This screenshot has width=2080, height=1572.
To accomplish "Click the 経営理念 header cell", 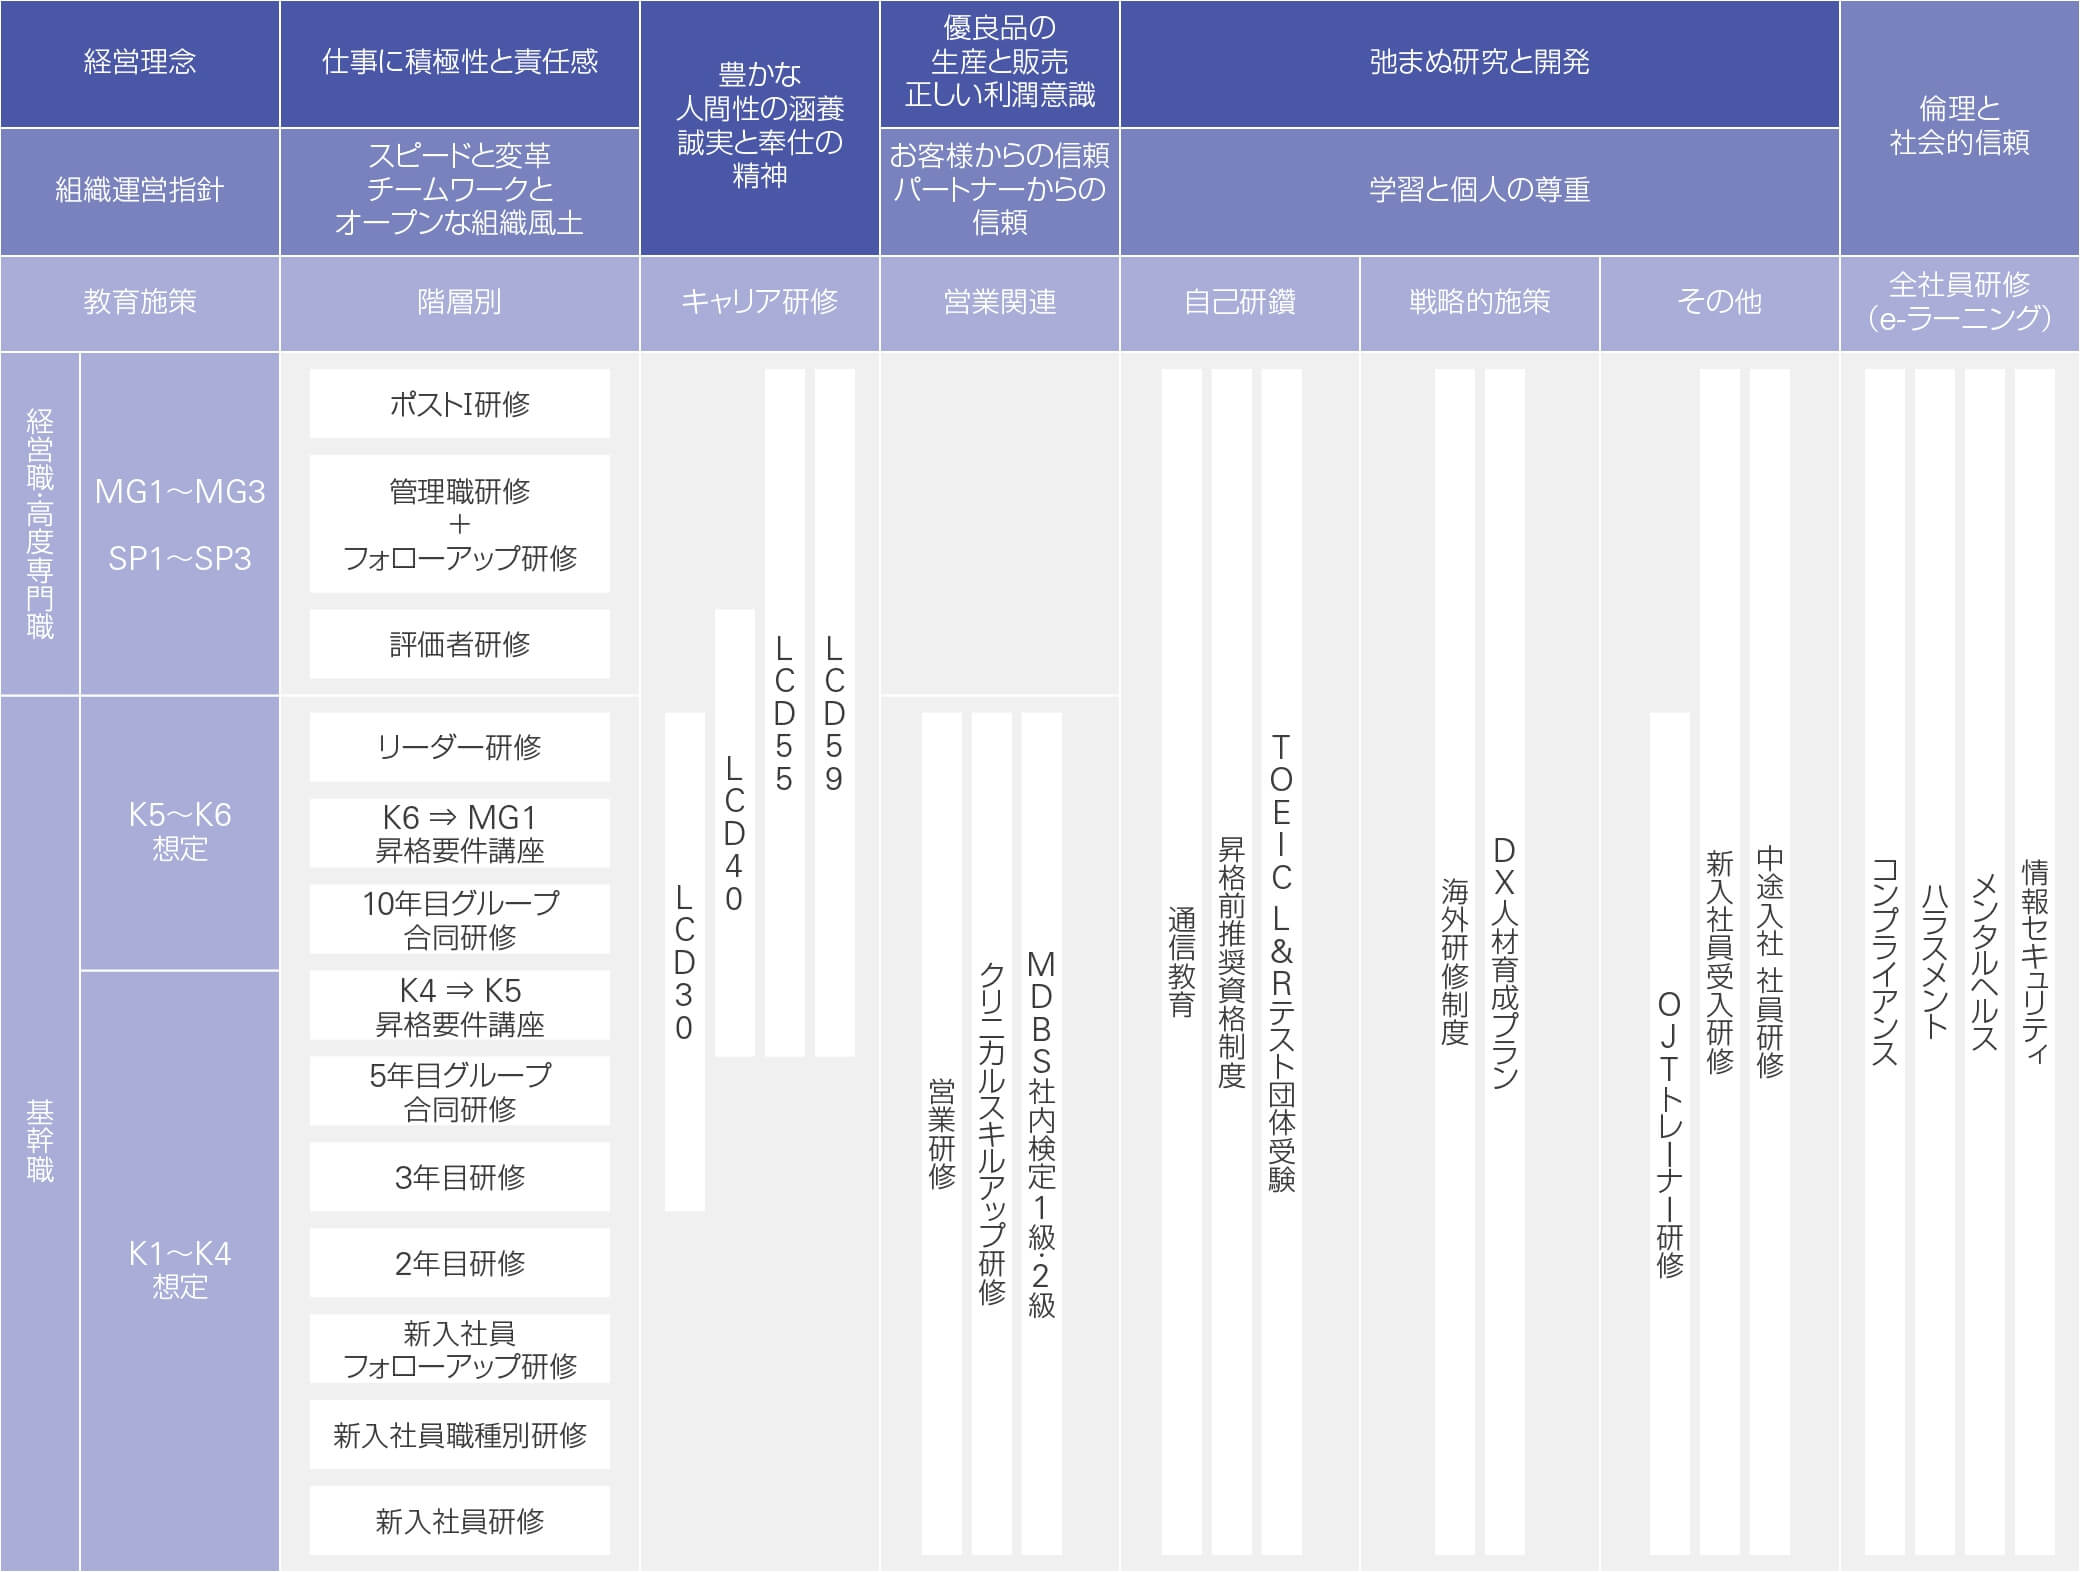I will [x=140, y=63].
